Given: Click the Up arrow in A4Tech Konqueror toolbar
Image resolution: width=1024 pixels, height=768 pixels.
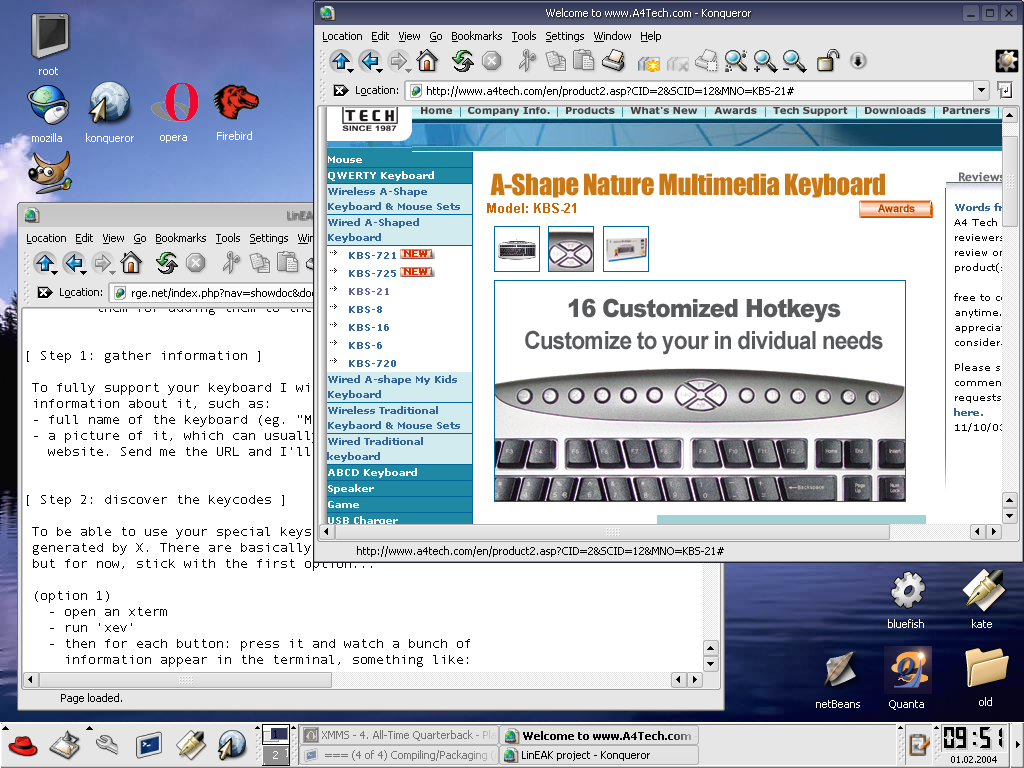Looking at the screenshot, I should [340, 61].
